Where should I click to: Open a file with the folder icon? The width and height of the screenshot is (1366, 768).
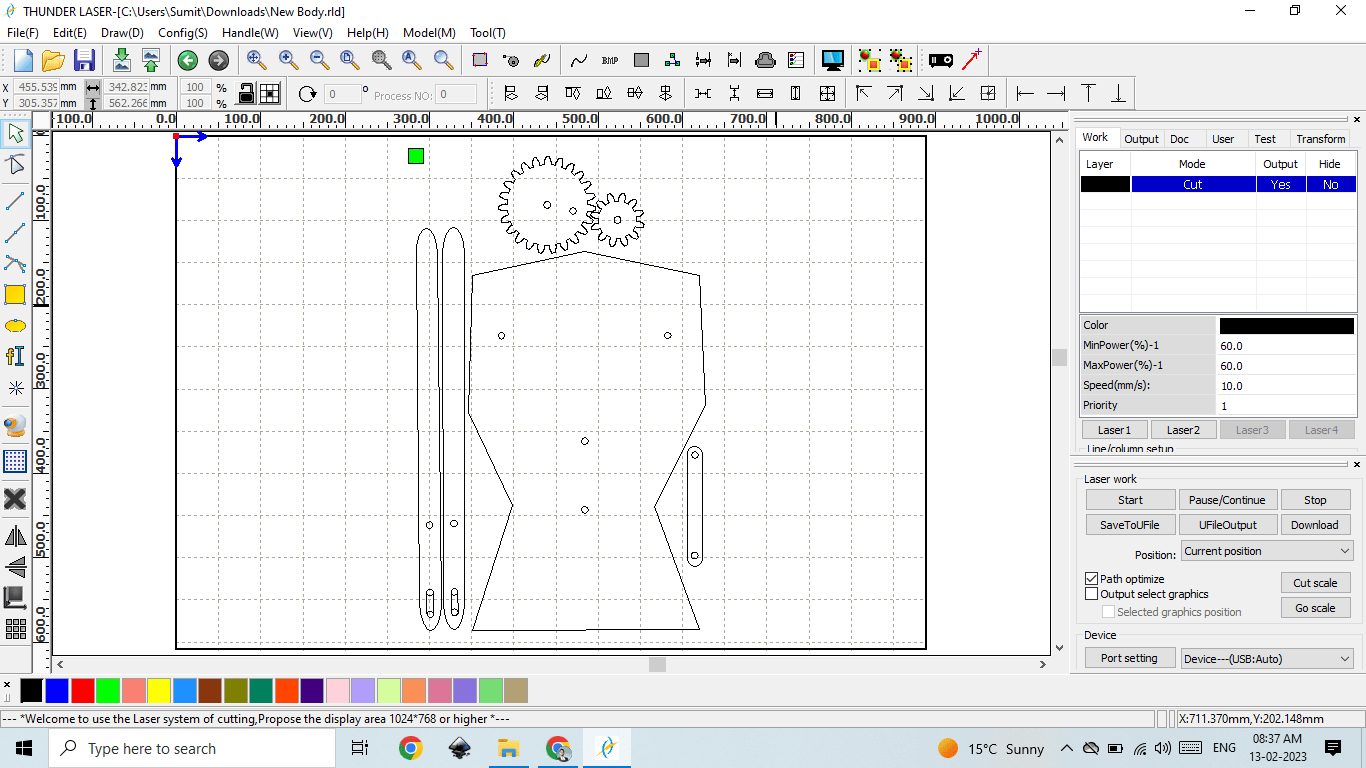point(53,60)
